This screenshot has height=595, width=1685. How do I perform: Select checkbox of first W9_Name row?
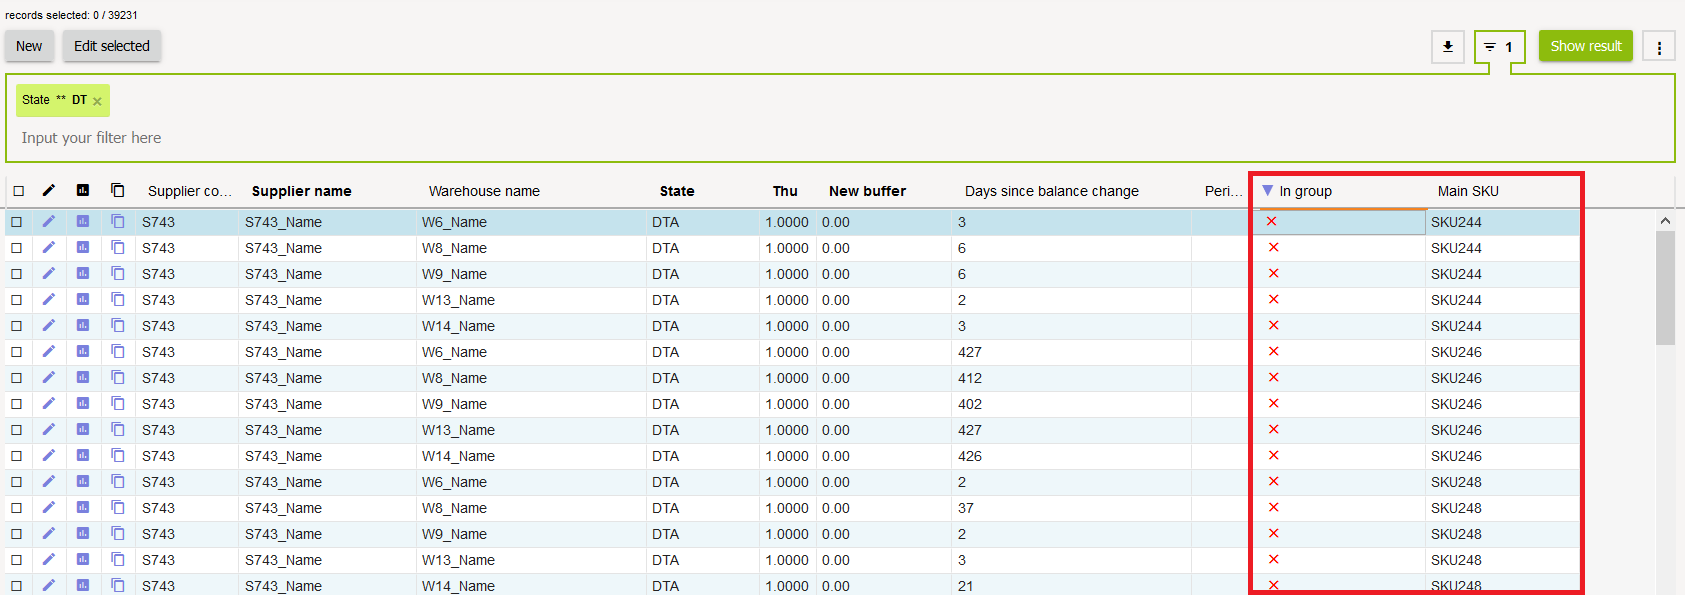[x=17, y=274]
